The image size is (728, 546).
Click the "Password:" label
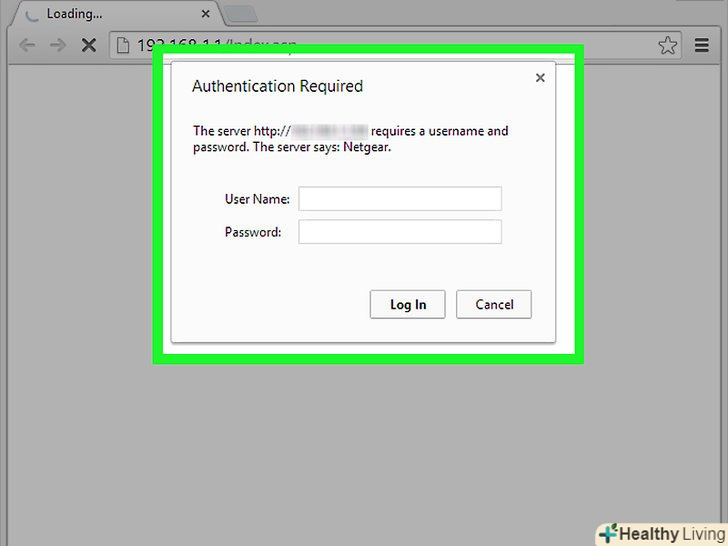pyautogui.click(x=253, y=232)
